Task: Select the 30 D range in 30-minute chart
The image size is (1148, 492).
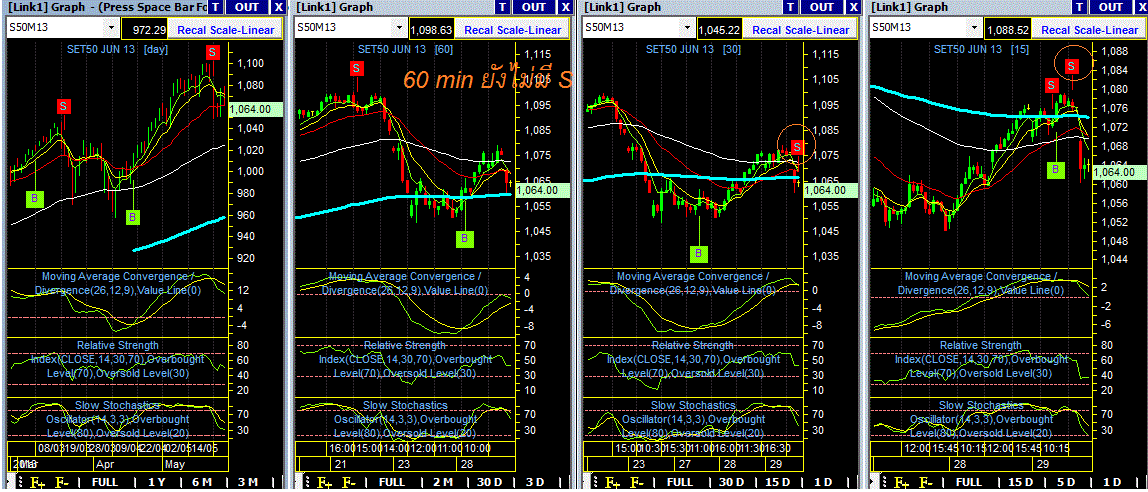Action: point(731,482)
